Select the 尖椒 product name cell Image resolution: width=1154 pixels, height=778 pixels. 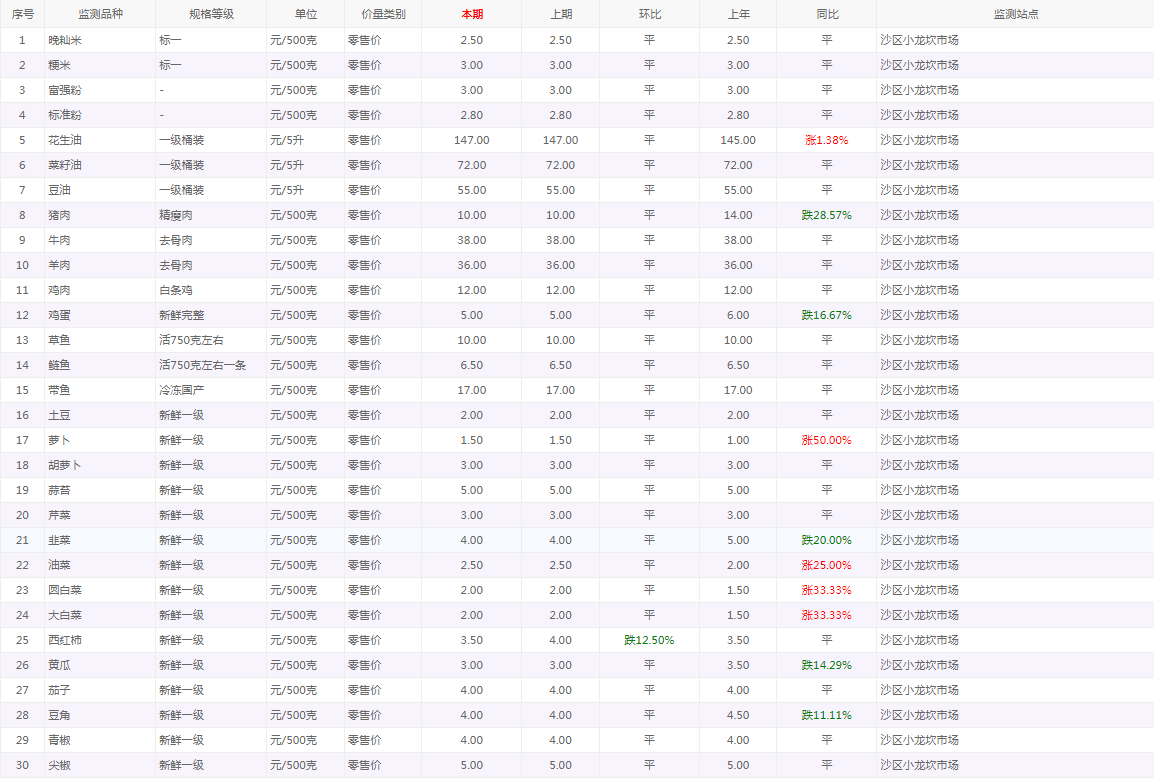[59, 765]
